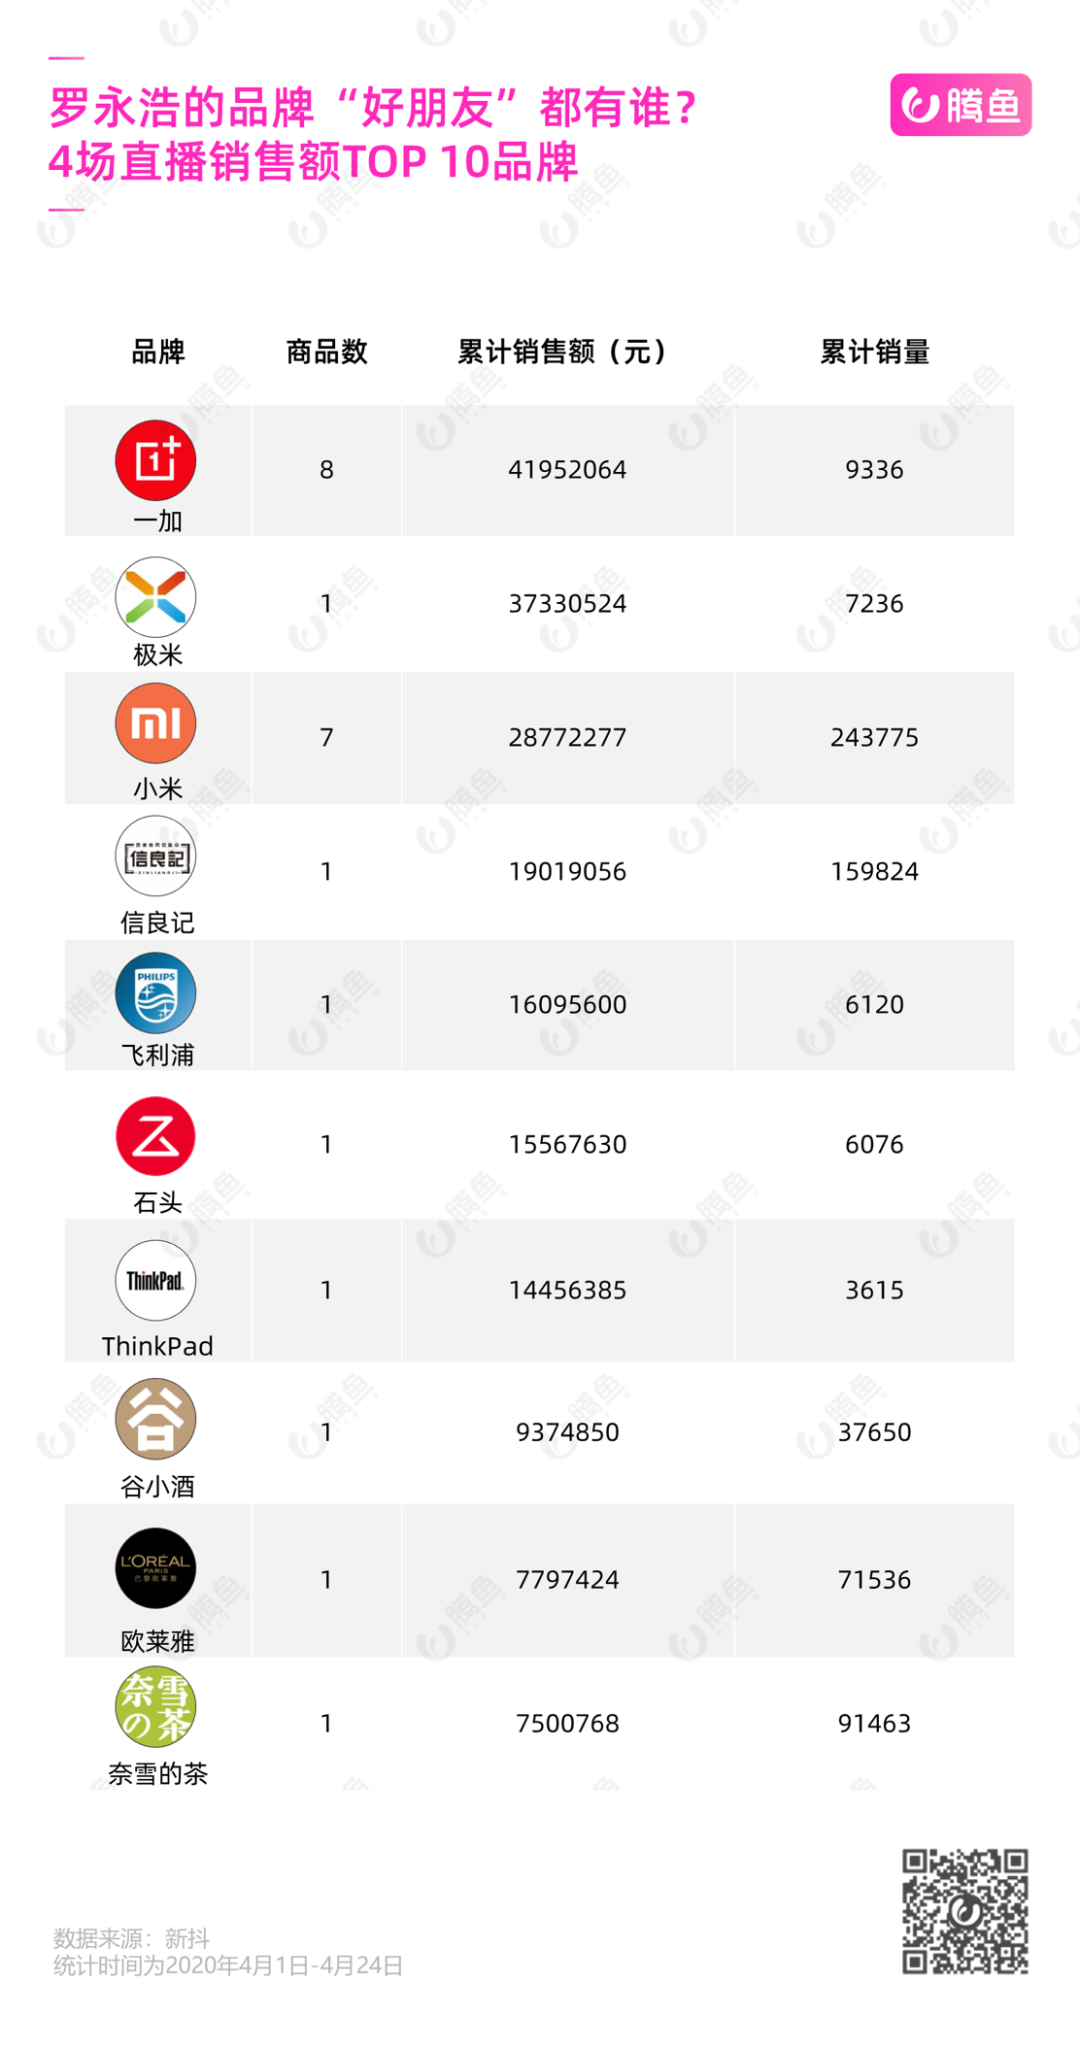Click the 腾鱼 pink logo badge
Image resolution: width=1080 pixels, height=2049 pixels.
coord(960,105)
